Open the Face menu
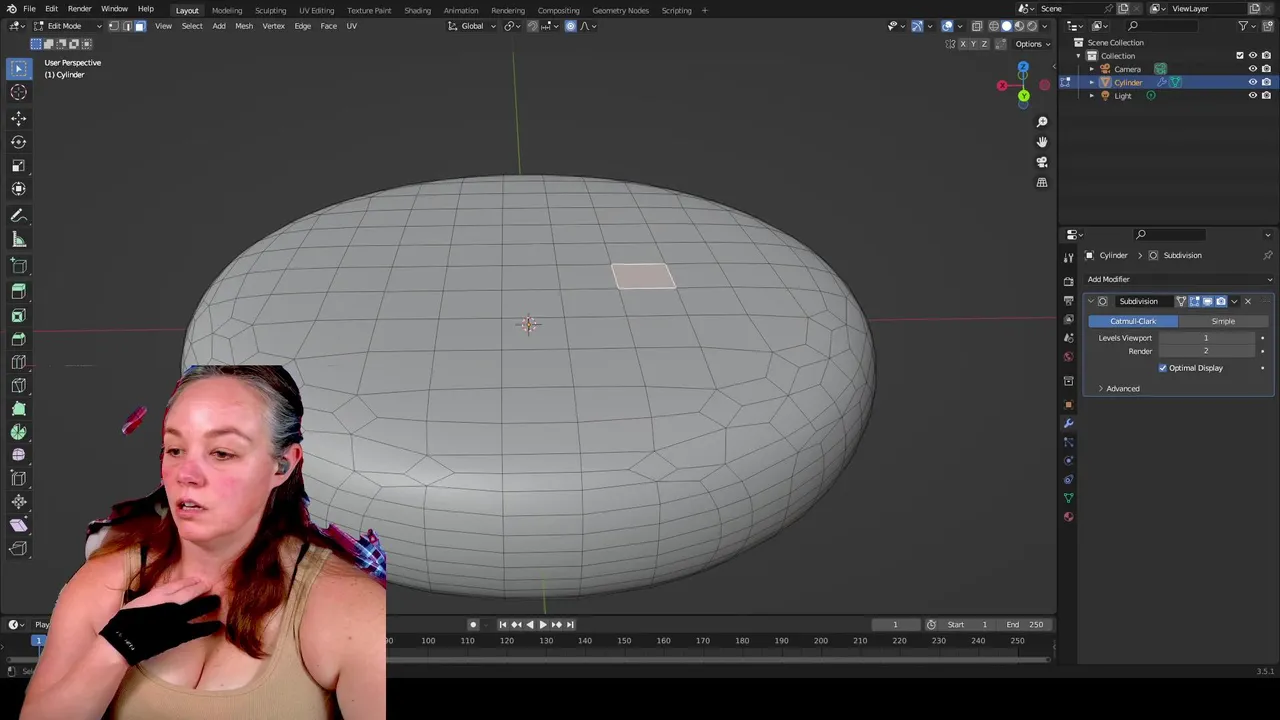The image size is (1280, 720). pos(328,26)
